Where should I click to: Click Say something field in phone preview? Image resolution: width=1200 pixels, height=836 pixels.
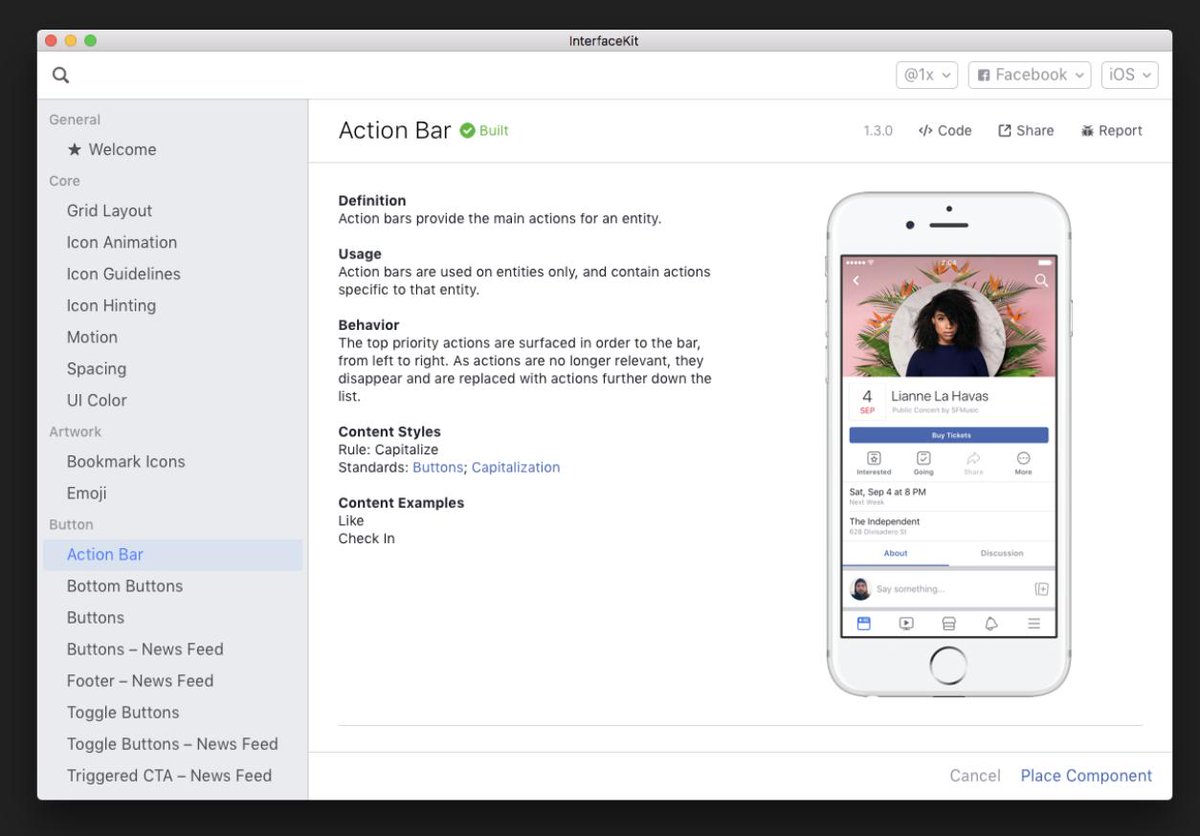[x=910, y=590]
